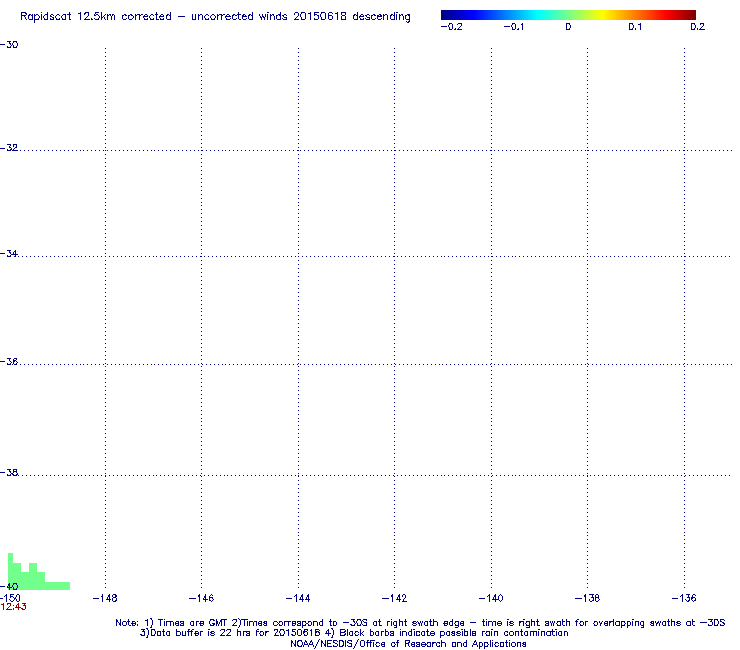This screenshot has width=740, height=650.
Task: Click the -136 longitude axis label
Action: point(684,599)
